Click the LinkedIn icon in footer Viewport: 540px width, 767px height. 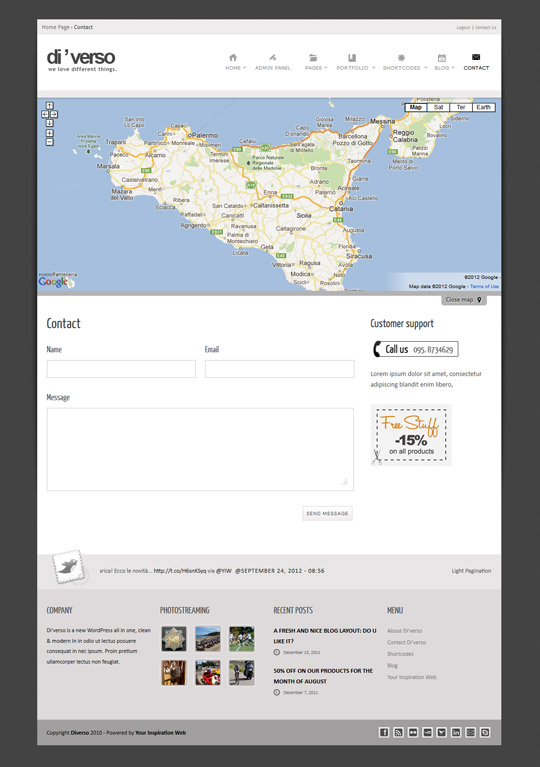pos(456,732)
